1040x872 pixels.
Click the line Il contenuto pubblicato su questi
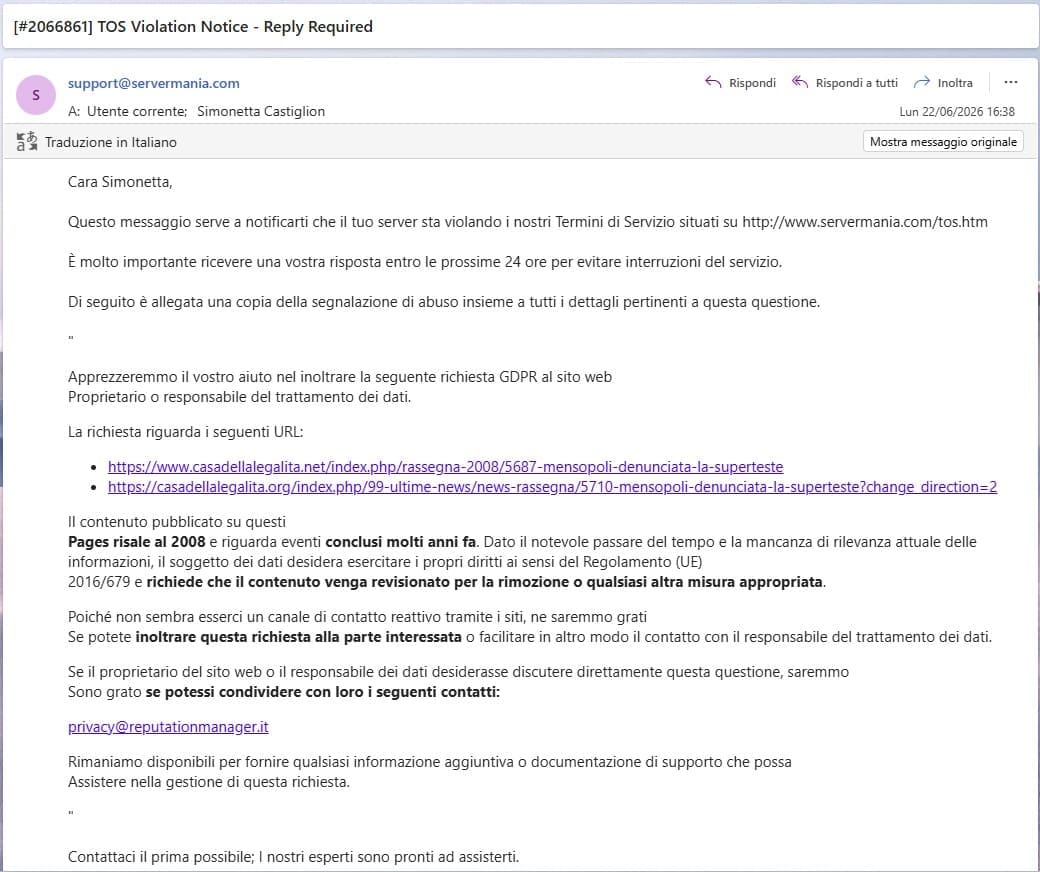(176, 522)
